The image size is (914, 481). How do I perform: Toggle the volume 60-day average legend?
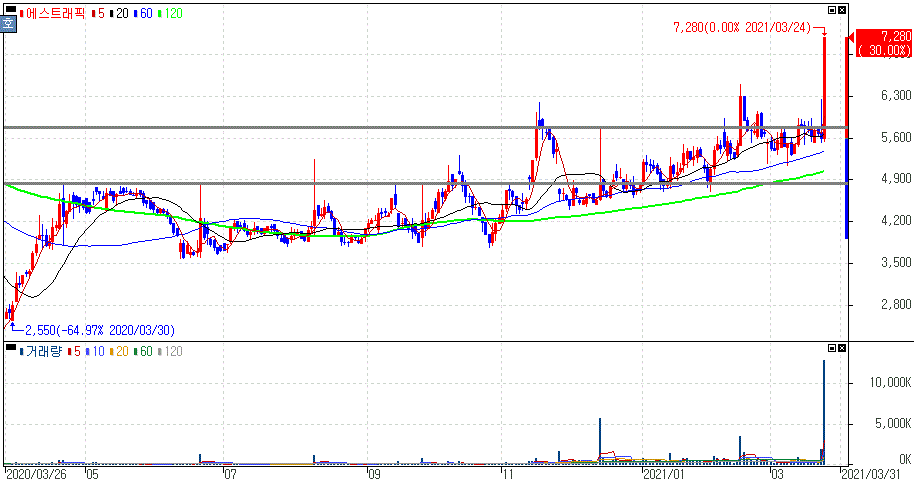pos(143,352)
